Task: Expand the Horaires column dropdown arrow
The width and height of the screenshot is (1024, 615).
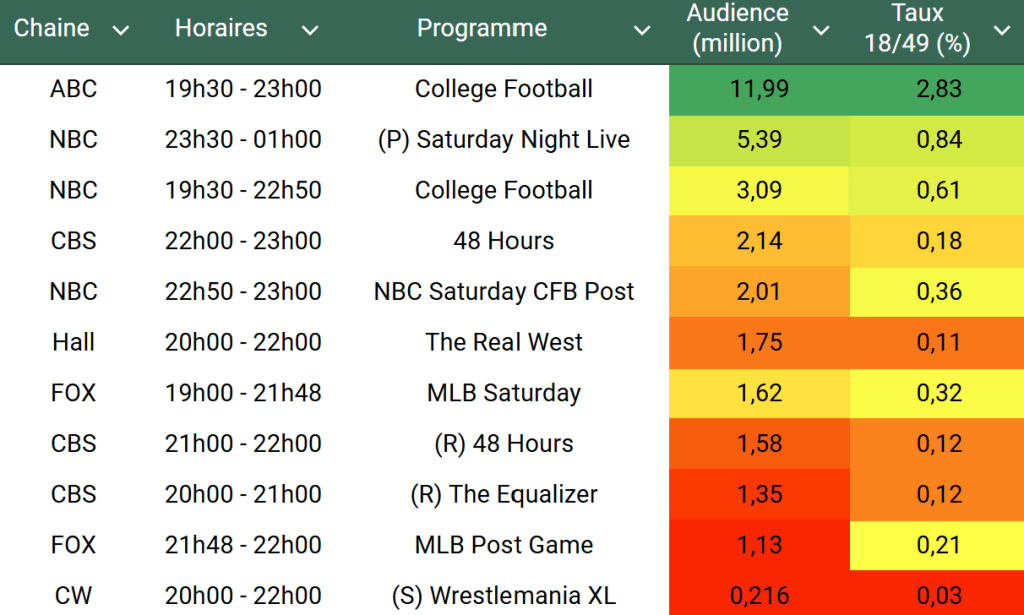Action: [310, 30]
